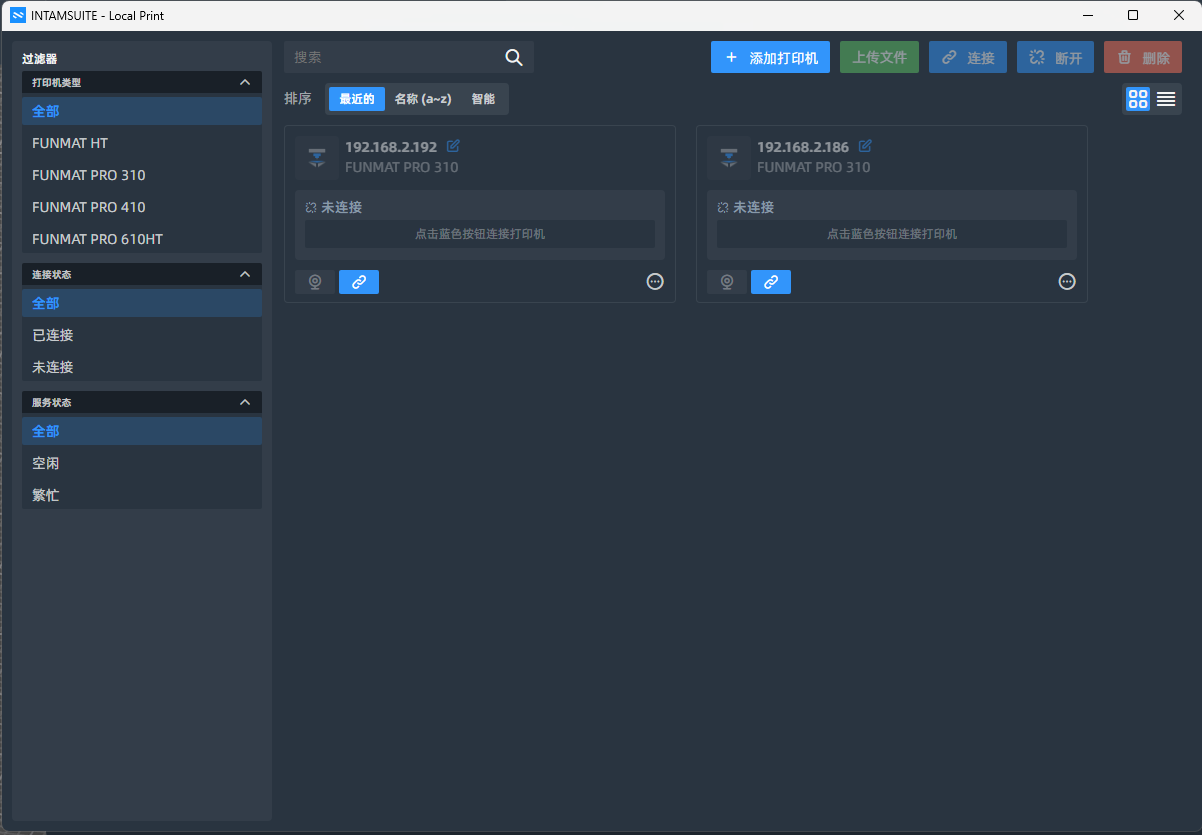
Task: Select printer name text 192.168.2.192
Action: pyautogui.click(x=391, y=147)
